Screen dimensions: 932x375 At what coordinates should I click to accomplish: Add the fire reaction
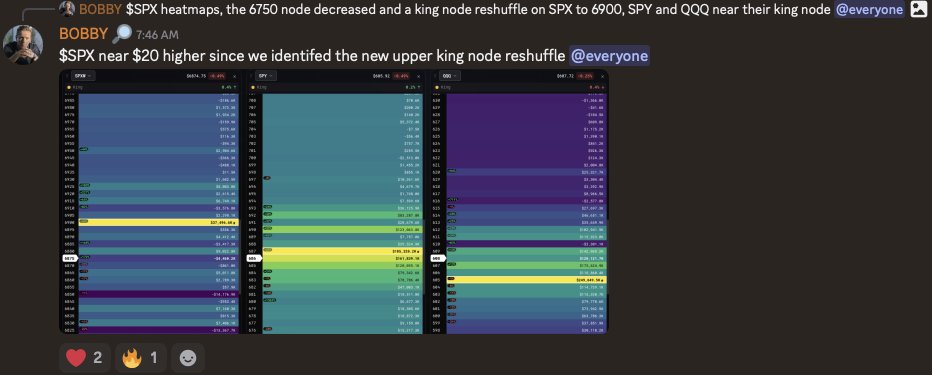click(140, 358)
